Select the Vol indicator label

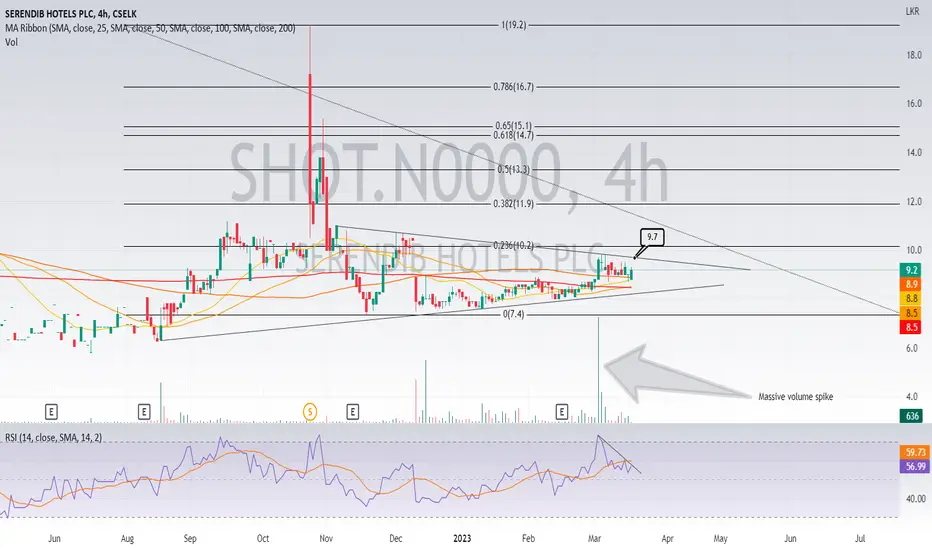[x=11, y=42]
